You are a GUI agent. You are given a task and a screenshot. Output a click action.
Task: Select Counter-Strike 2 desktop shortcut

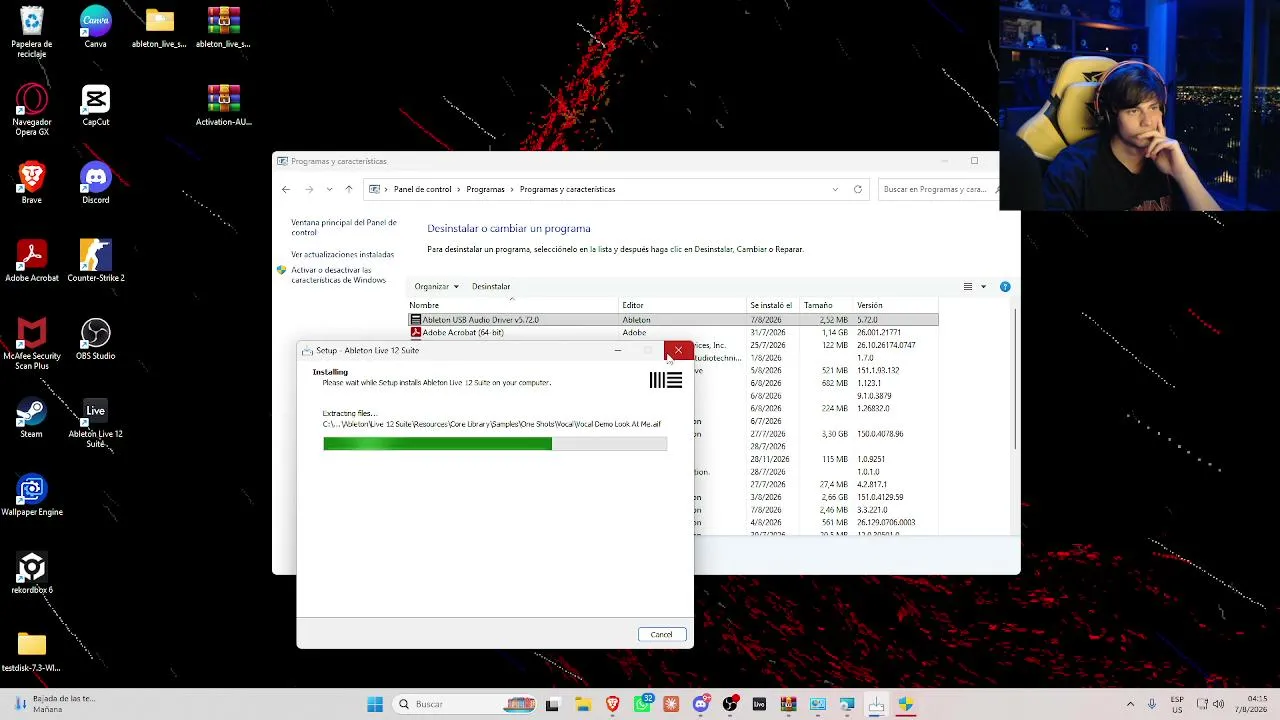[96, 261]
